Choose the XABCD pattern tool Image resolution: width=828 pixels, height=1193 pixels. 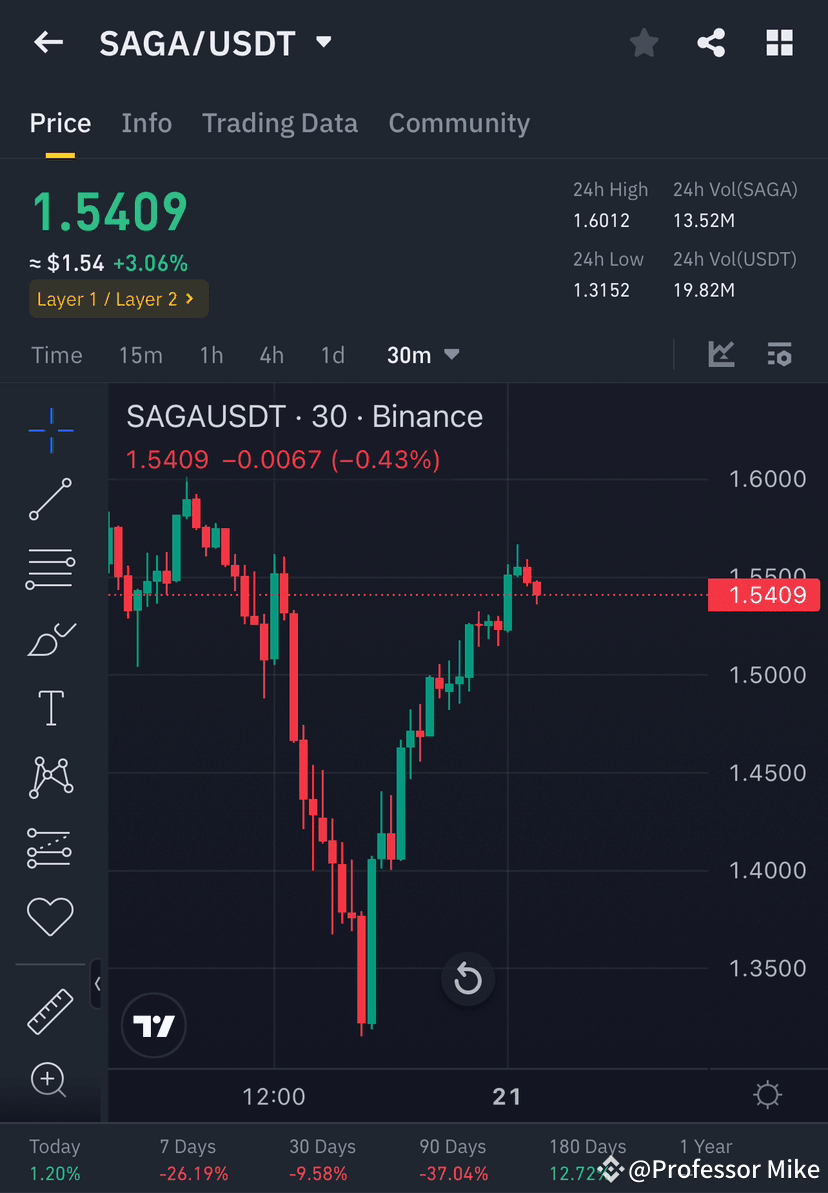[x=50, y=777]
